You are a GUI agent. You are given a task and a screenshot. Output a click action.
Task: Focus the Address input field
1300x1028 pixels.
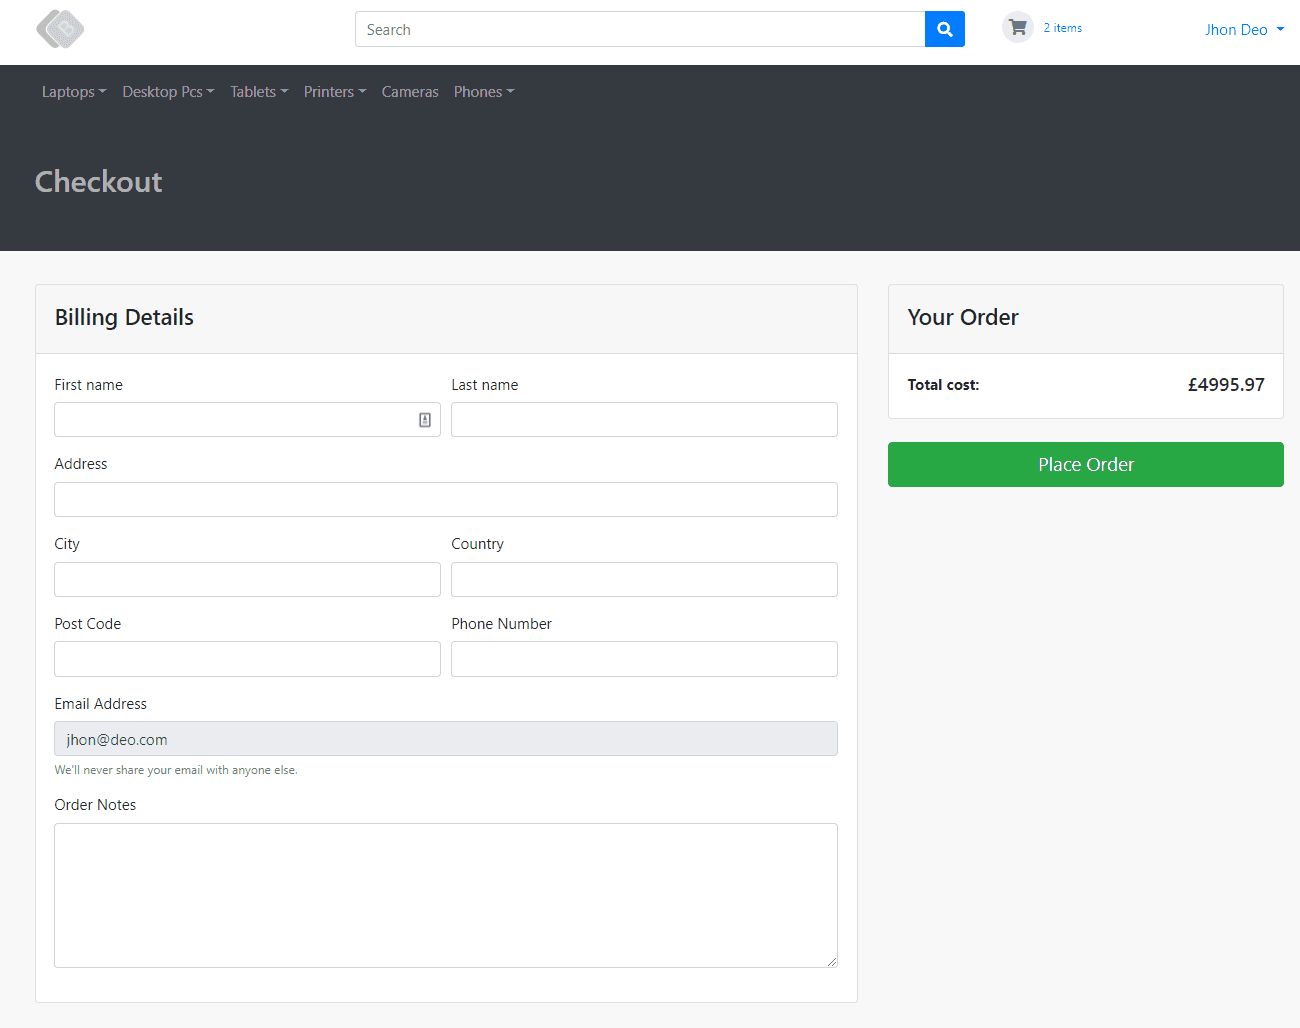click(x=445, y=499)
